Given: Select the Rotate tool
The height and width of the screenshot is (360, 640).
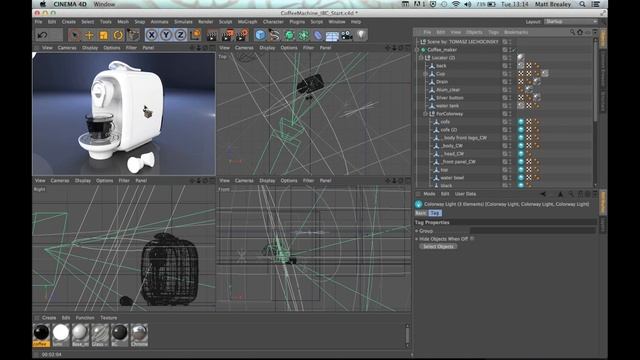Looking at the screenshot, I should point(118,36).
